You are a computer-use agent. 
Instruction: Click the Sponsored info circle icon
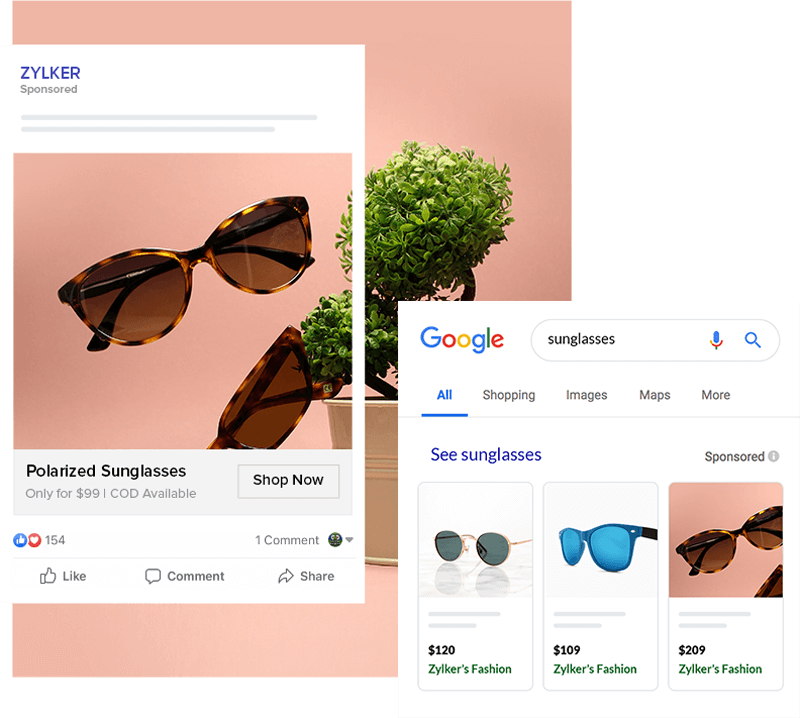(x=773, y=456)
